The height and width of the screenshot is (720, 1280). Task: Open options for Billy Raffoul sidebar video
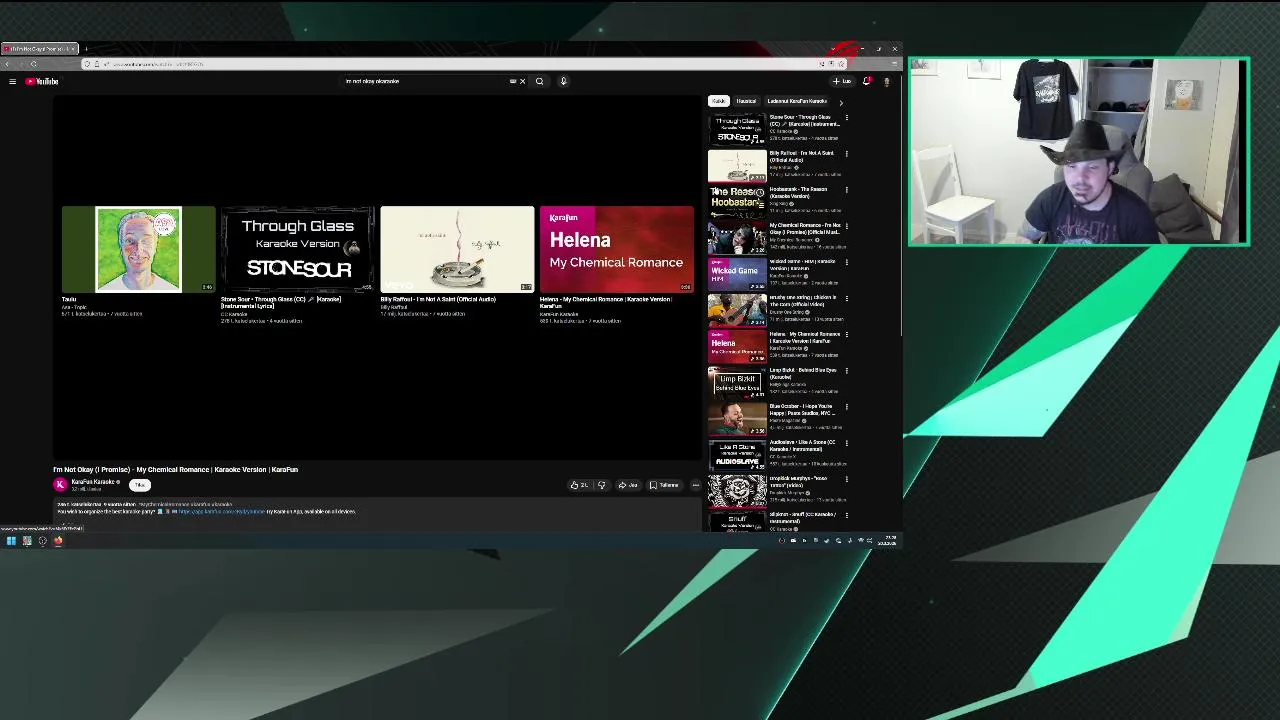pyautogui.click(x=846, y=154)
